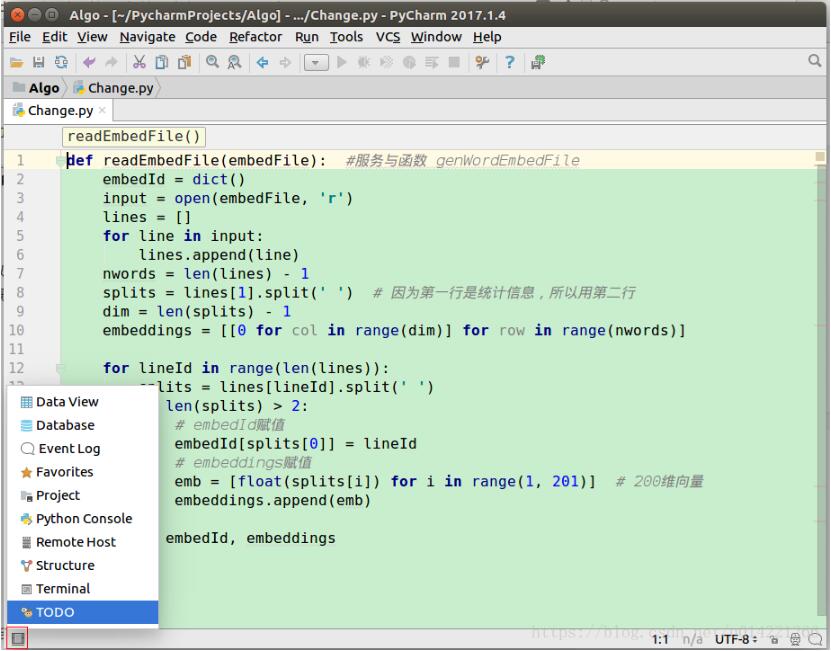Click the 1:1 caret position indicator
Viewport: 831px width, 651px height.
pyautogui.click(x=659, y=637)
